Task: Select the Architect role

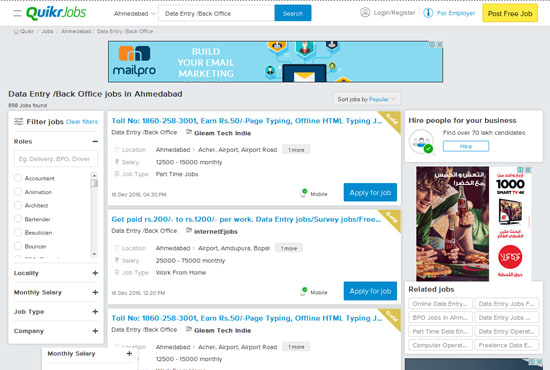Action: click(18, 205)
